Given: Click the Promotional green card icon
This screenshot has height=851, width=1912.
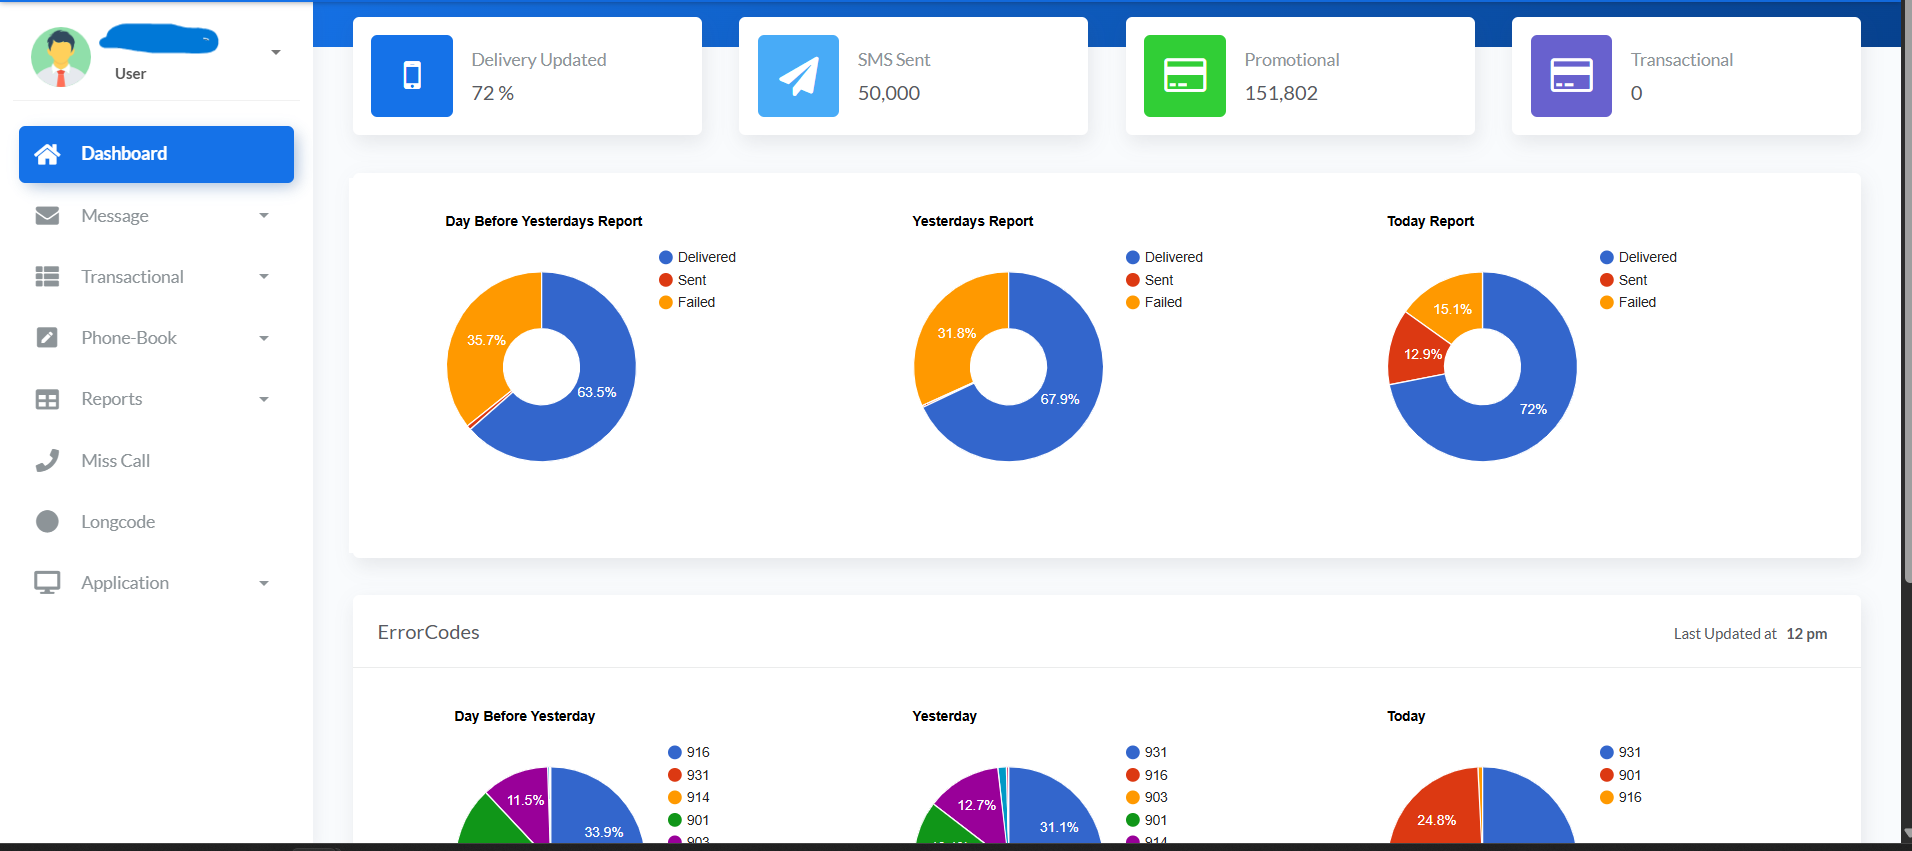Looking at the screenshot, I should click(1185, 76).
